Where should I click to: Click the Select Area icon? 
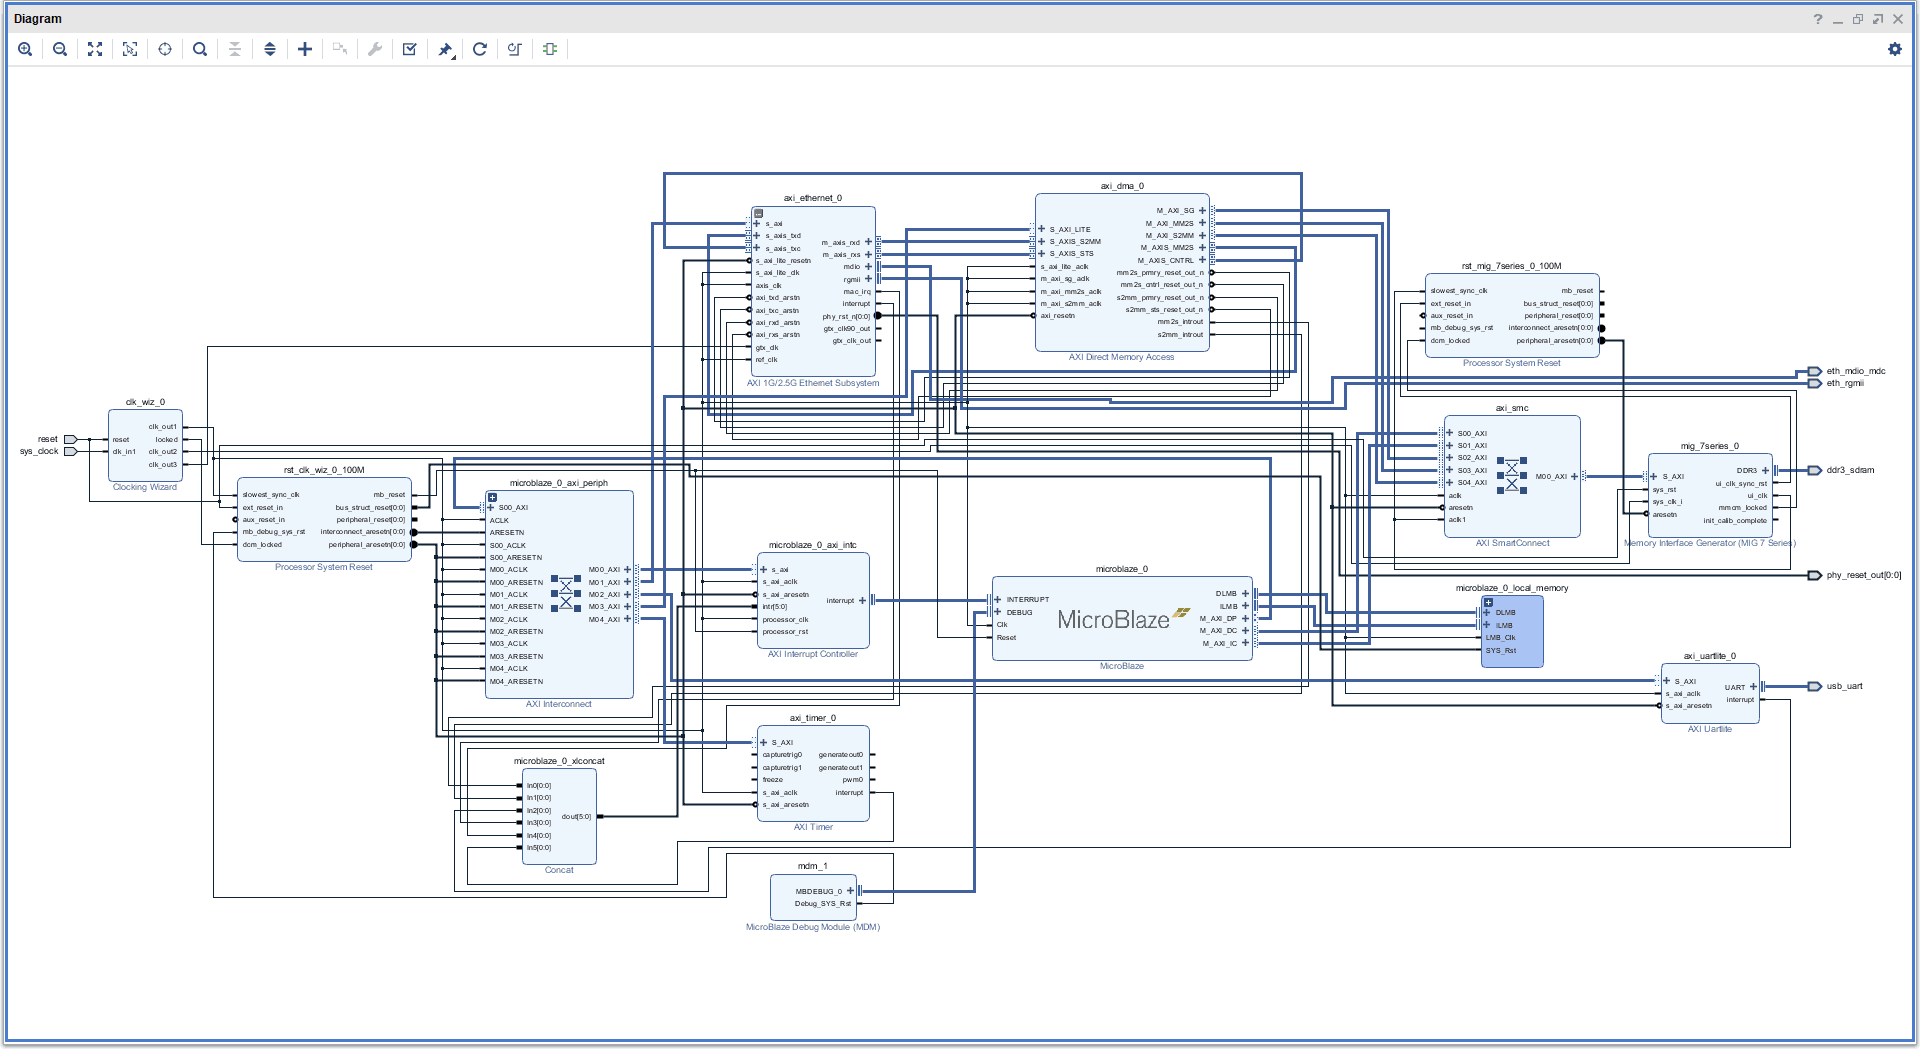130,49
